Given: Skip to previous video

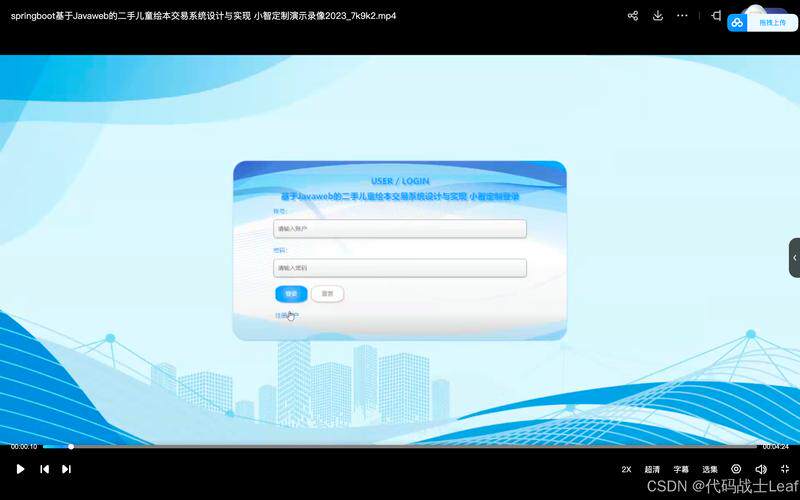Looking at the screenshot, I should tap(44, 469).
